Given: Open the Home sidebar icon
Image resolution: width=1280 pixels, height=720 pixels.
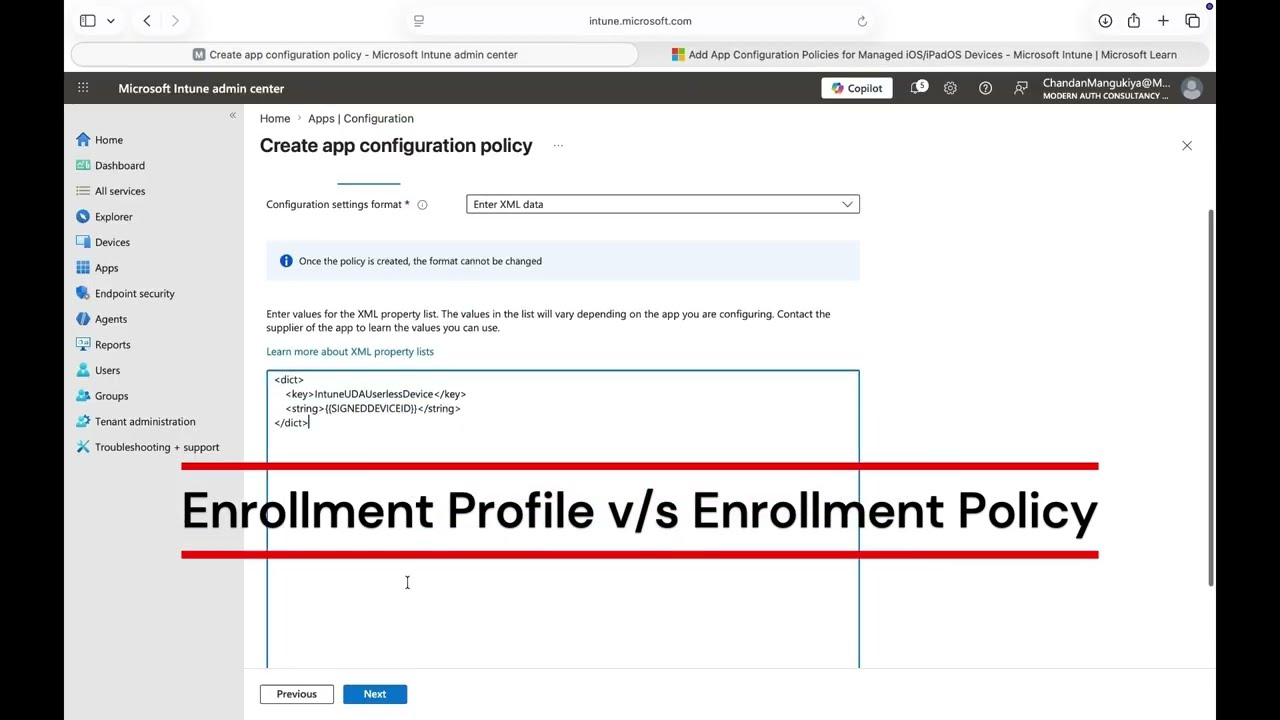Looking at the screenshot, I should tap(83, 140).
